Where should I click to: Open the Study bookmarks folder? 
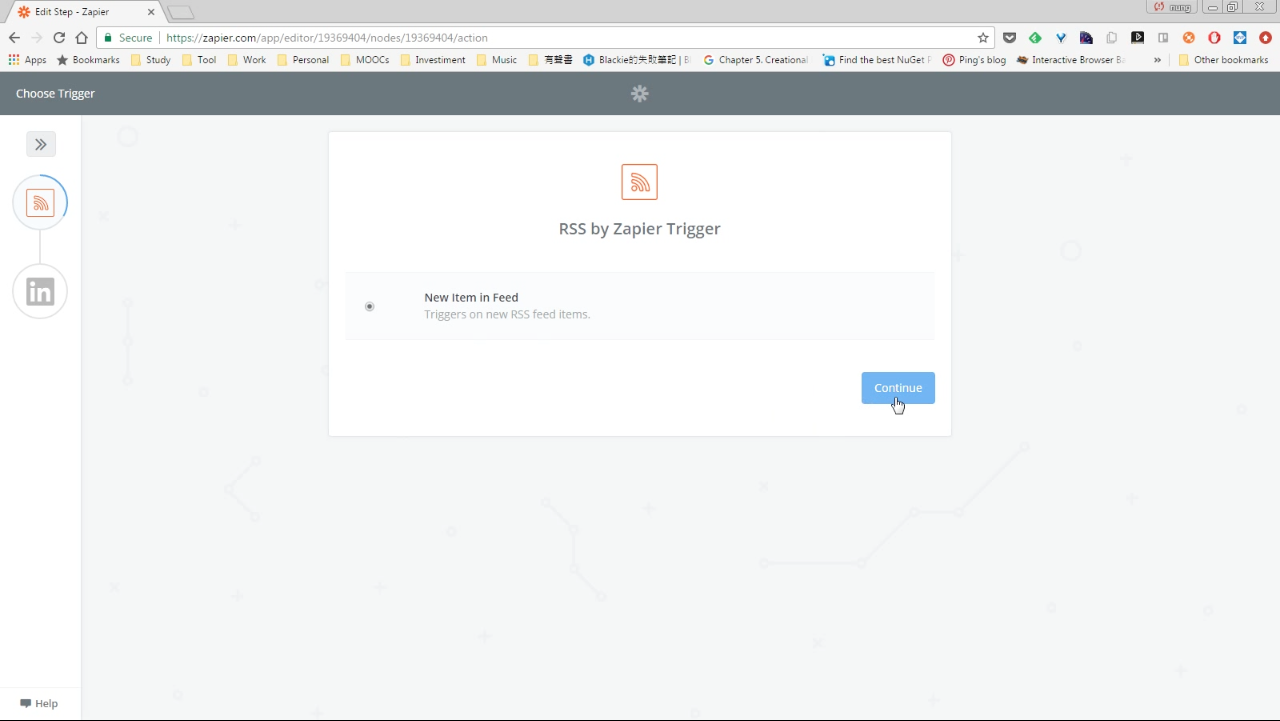pos(151,60)
